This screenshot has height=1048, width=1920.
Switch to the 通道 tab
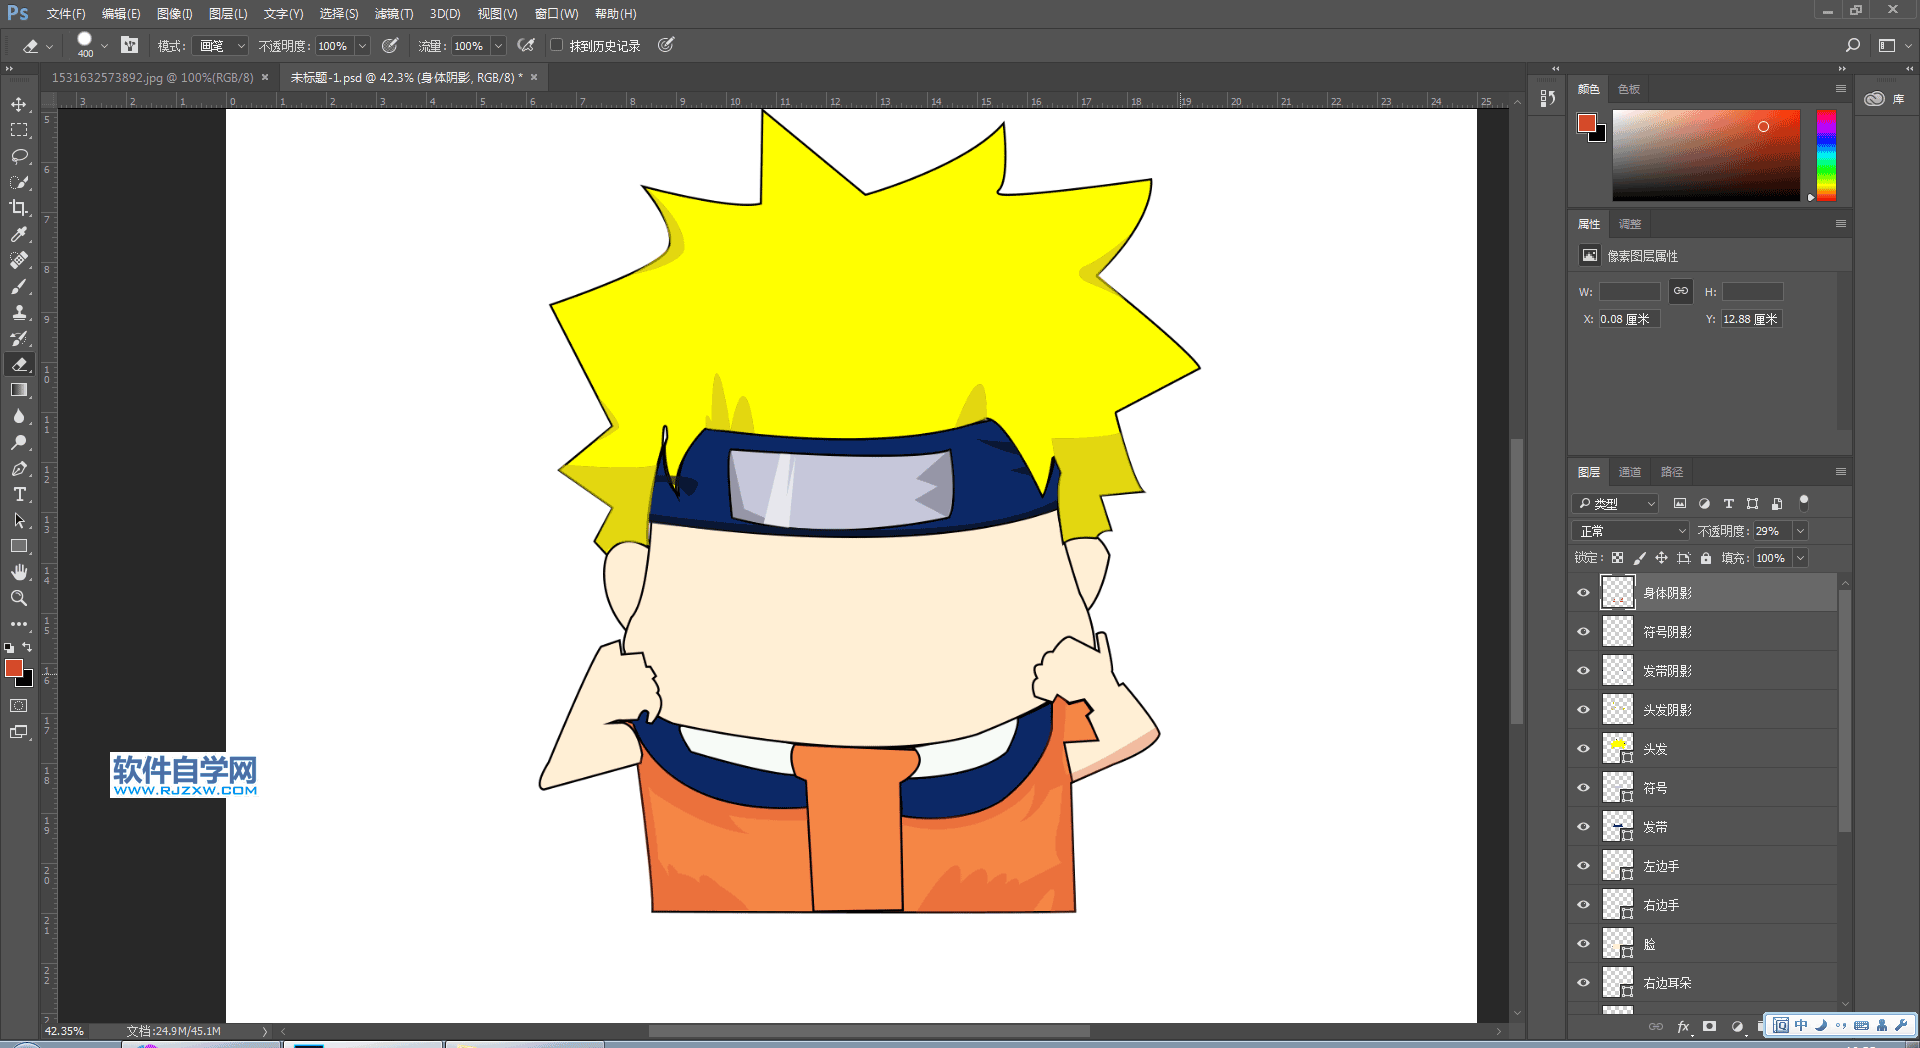[1630, 472]
